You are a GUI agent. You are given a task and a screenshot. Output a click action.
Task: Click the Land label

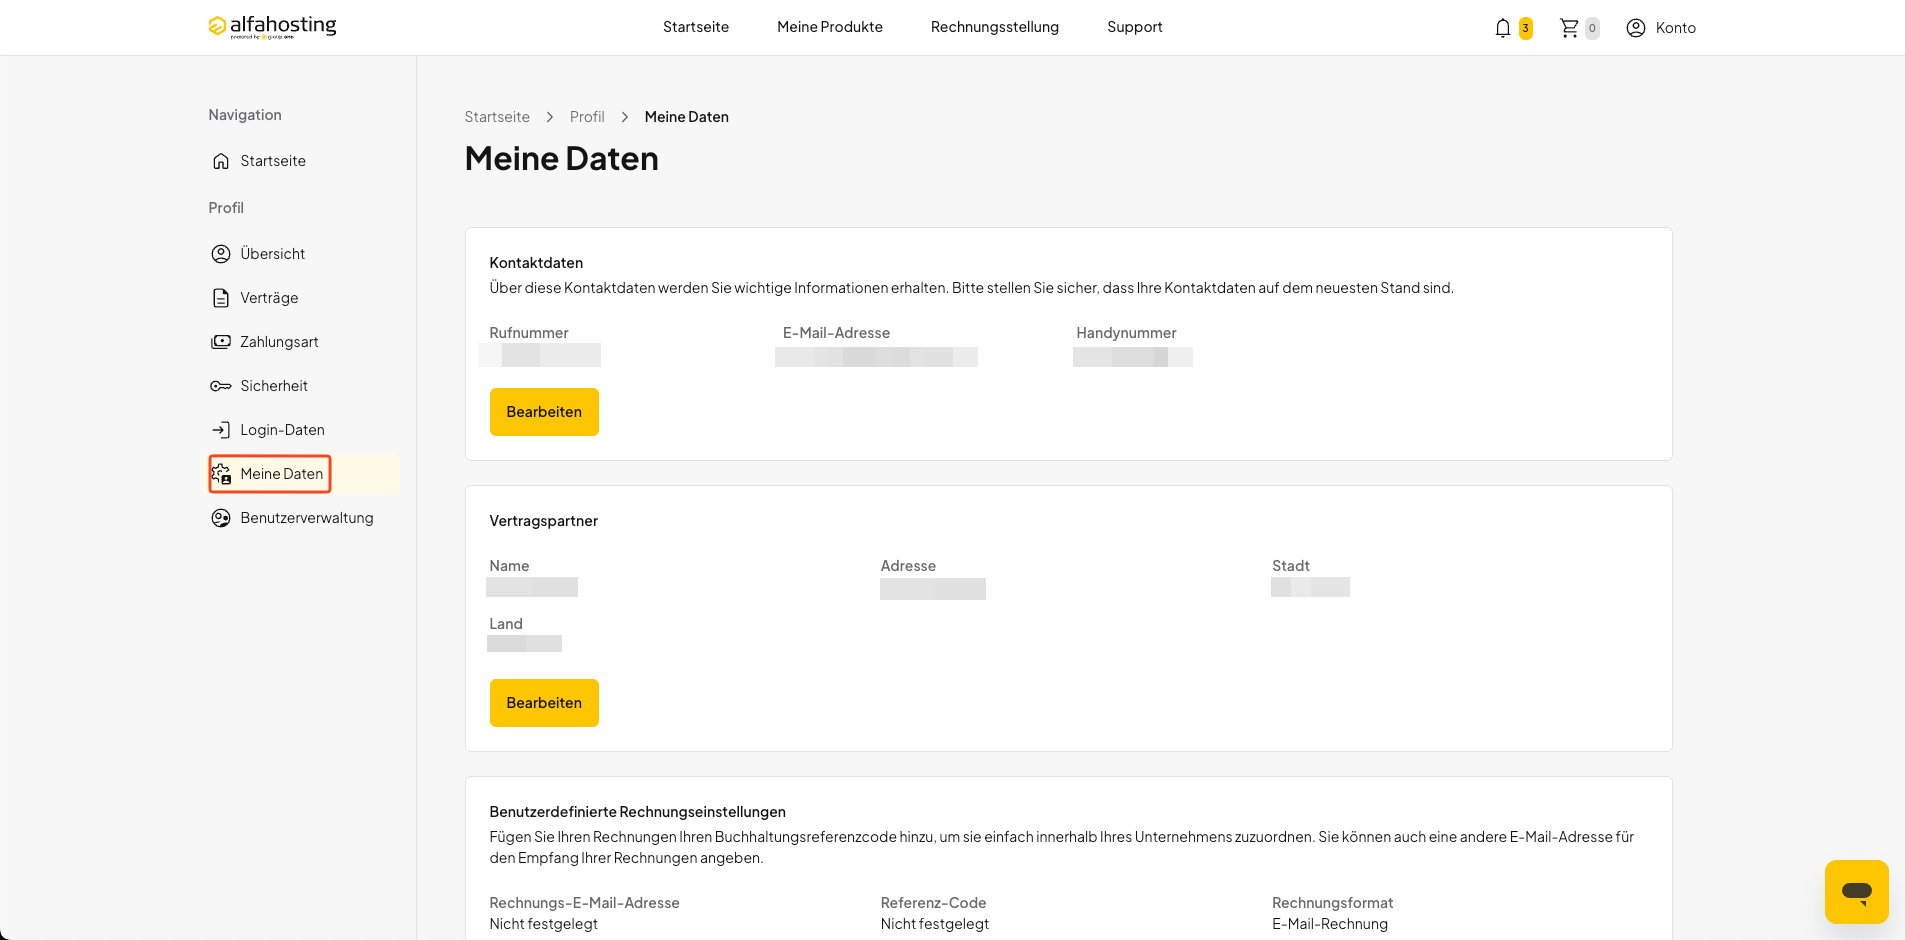click(506, 624)
